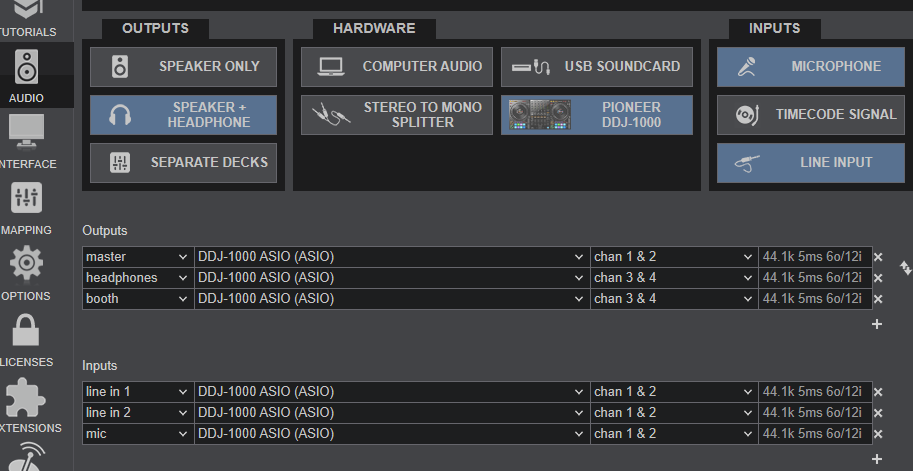This screenshot has height=471, width=913.
Task: Click the master row 44.1k latency info
Action: [815, 257]
